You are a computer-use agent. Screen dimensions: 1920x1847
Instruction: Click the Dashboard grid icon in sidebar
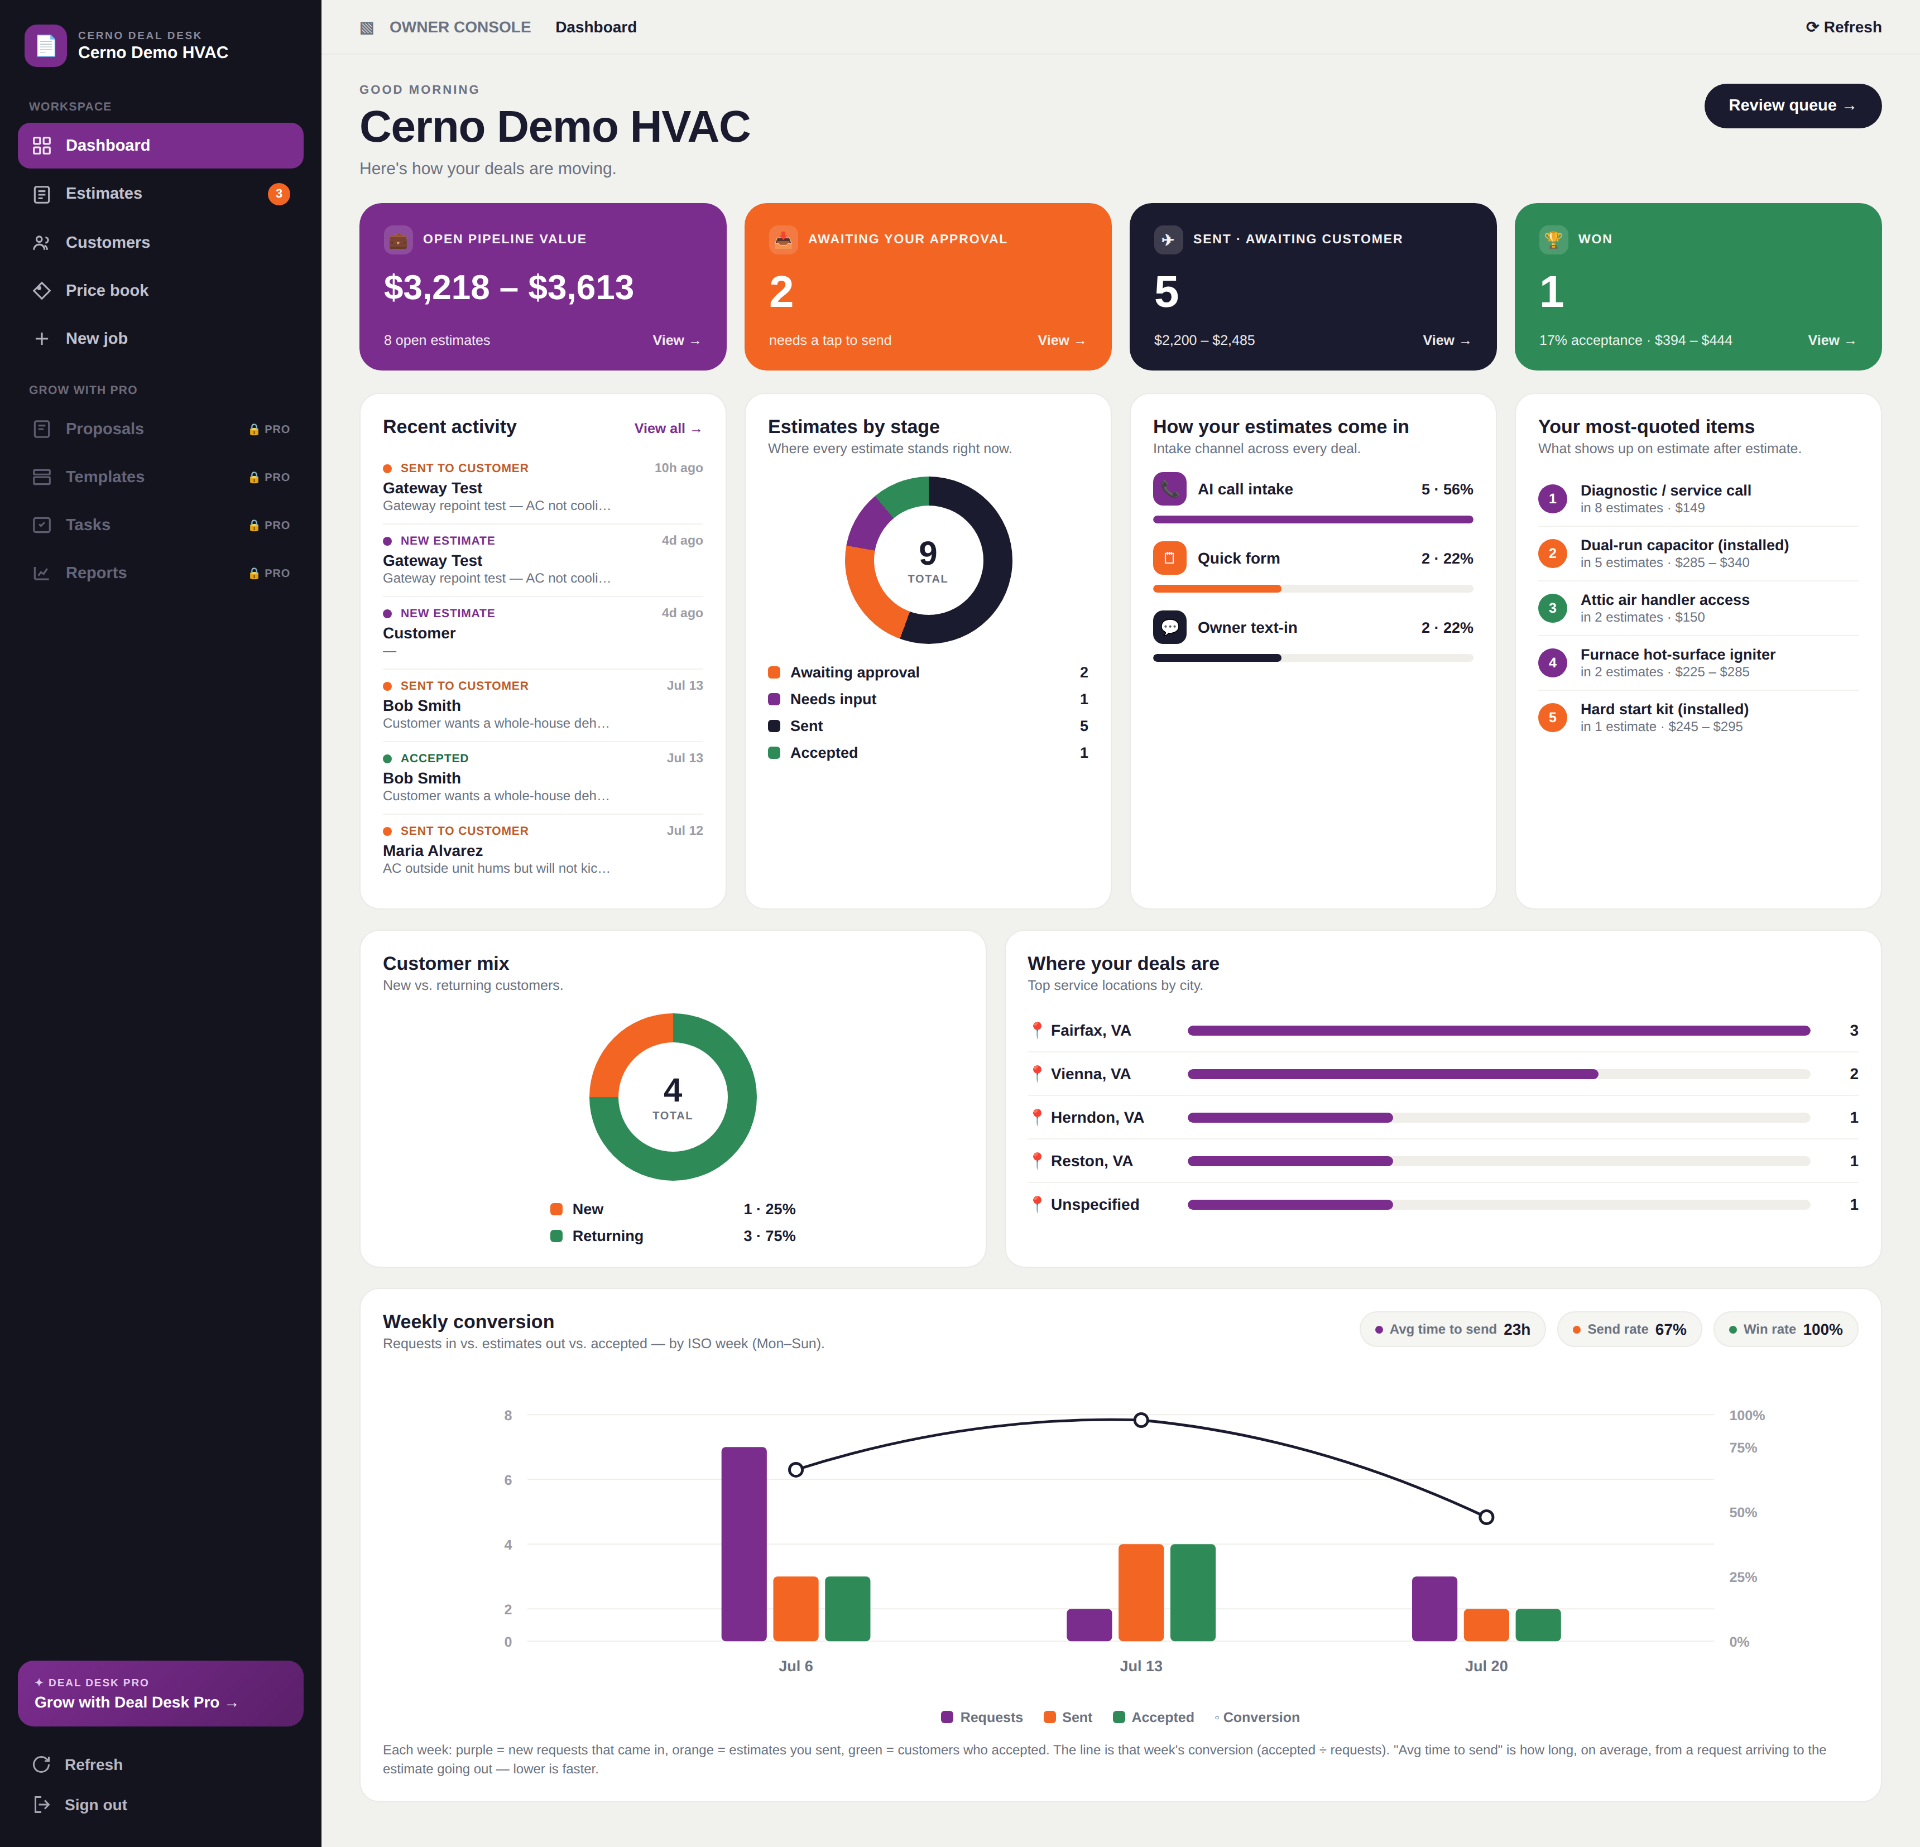coord(42,146)
